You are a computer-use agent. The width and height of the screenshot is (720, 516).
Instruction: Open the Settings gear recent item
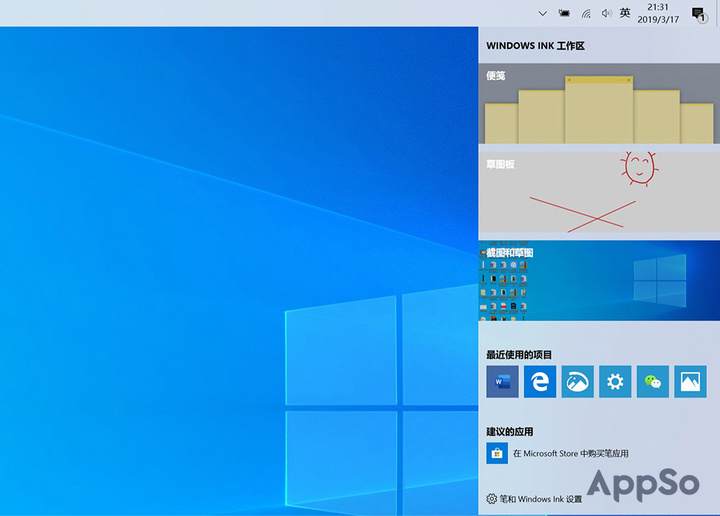(615, 381)
